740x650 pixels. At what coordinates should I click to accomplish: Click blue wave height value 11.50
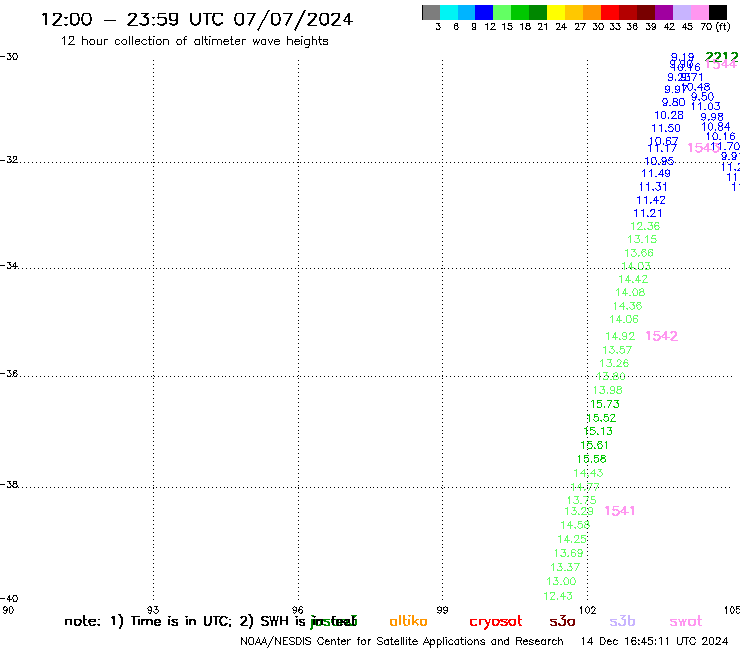tap(666, 128)
